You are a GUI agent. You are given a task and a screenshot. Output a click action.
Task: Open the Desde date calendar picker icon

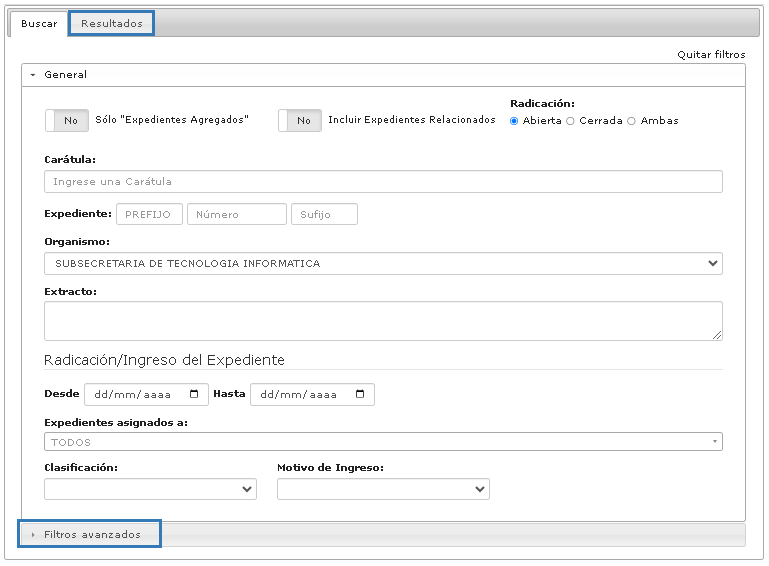pyautogui.click(x=194, y=394)
